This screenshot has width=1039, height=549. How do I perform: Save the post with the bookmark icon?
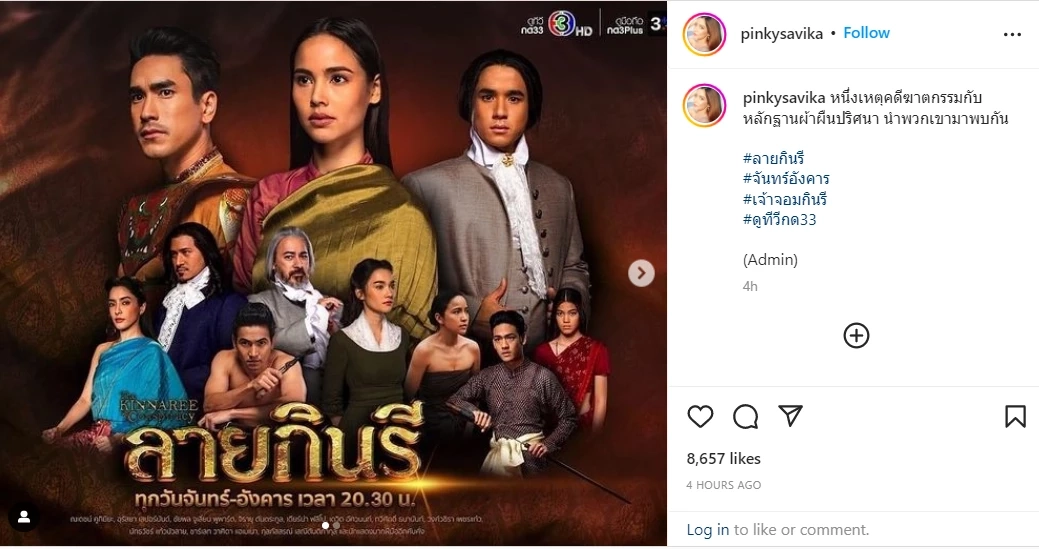click(x=1015, y=417)
